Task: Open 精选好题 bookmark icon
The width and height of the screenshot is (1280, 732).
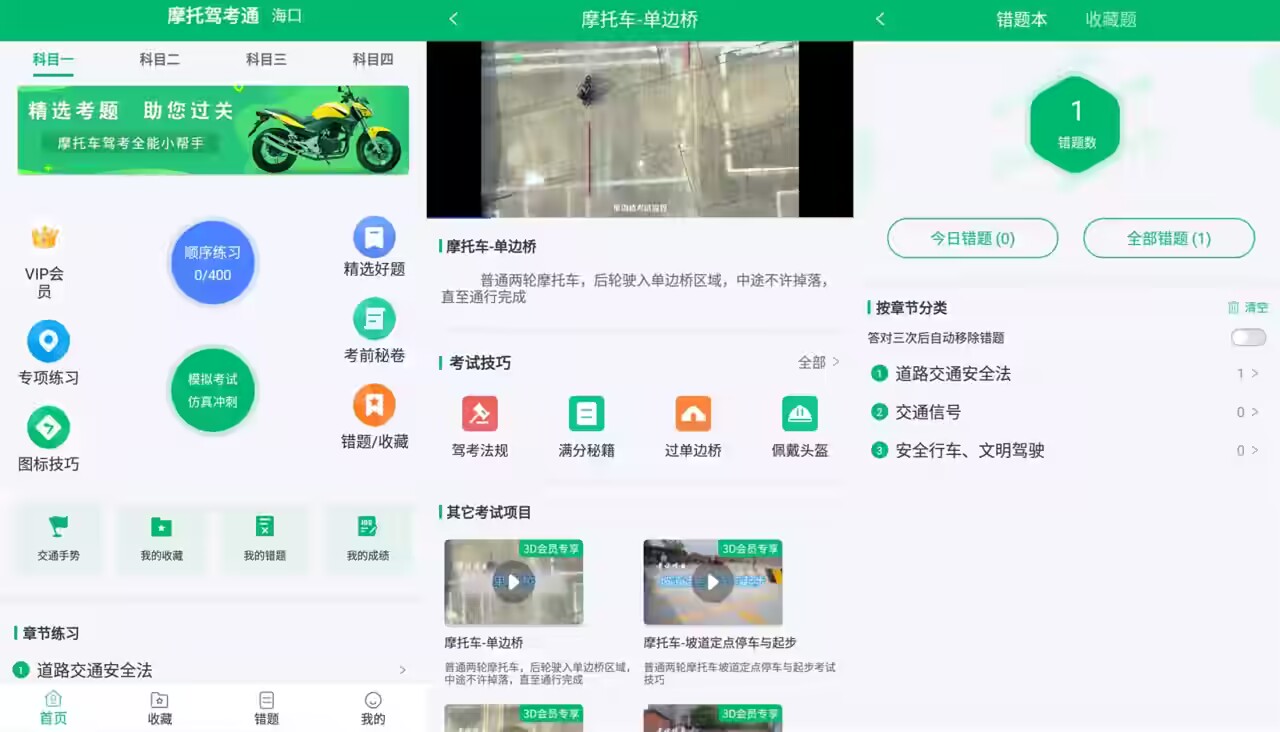Action: tap(374, 237)
